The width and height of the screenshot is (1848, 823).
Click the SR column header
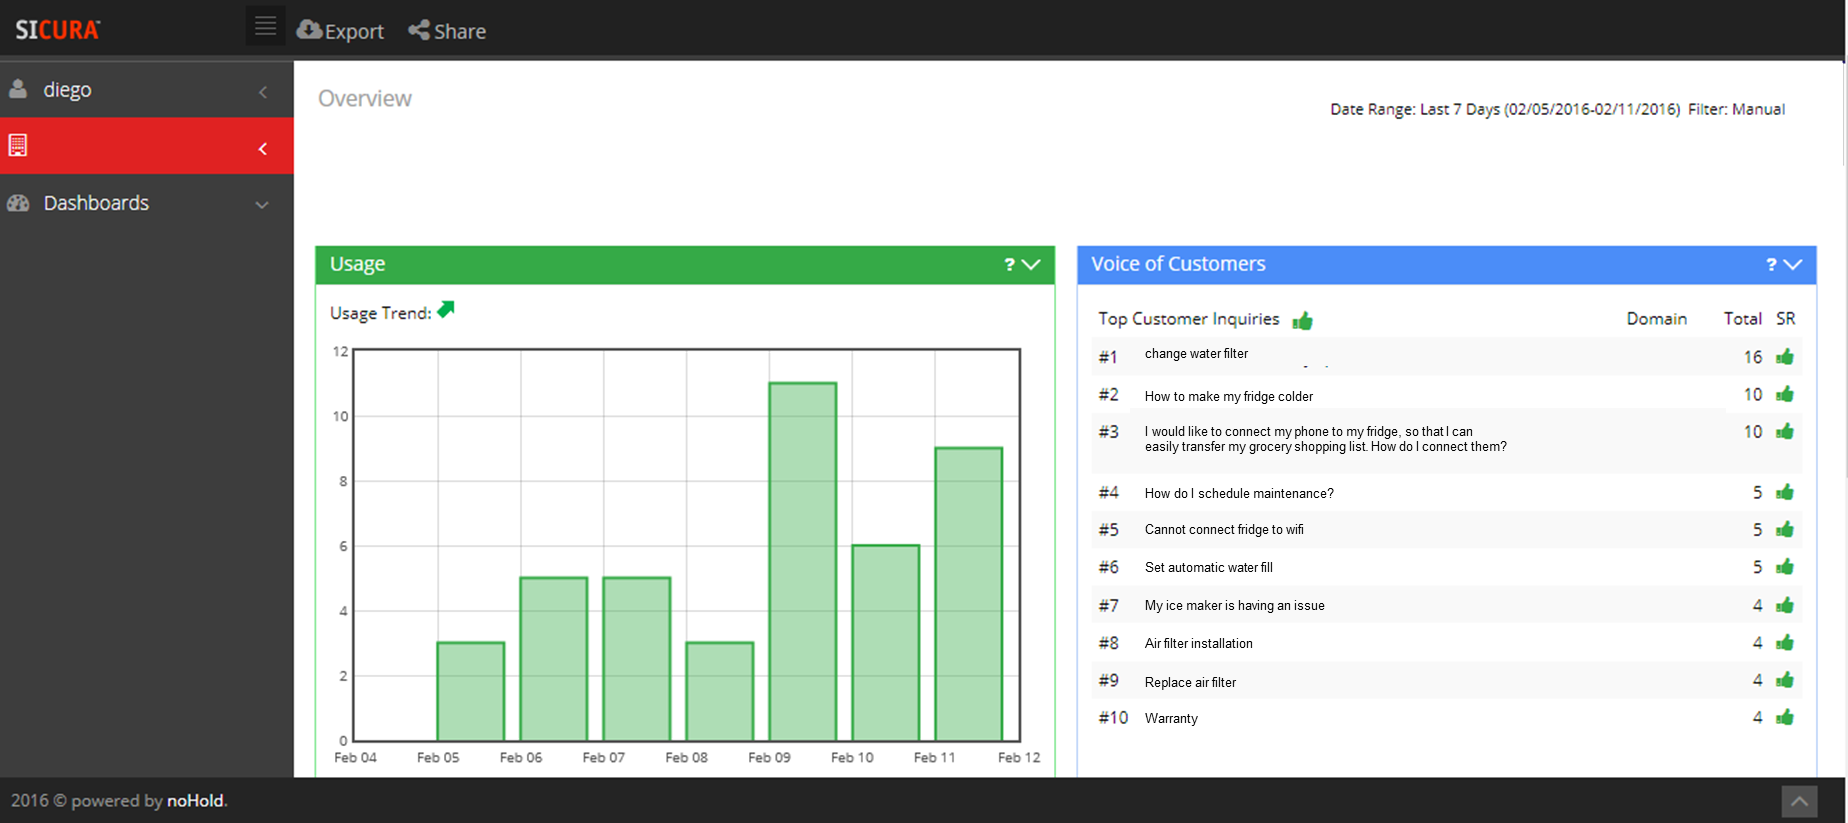pyautogui.click(x=1786, y=319)
